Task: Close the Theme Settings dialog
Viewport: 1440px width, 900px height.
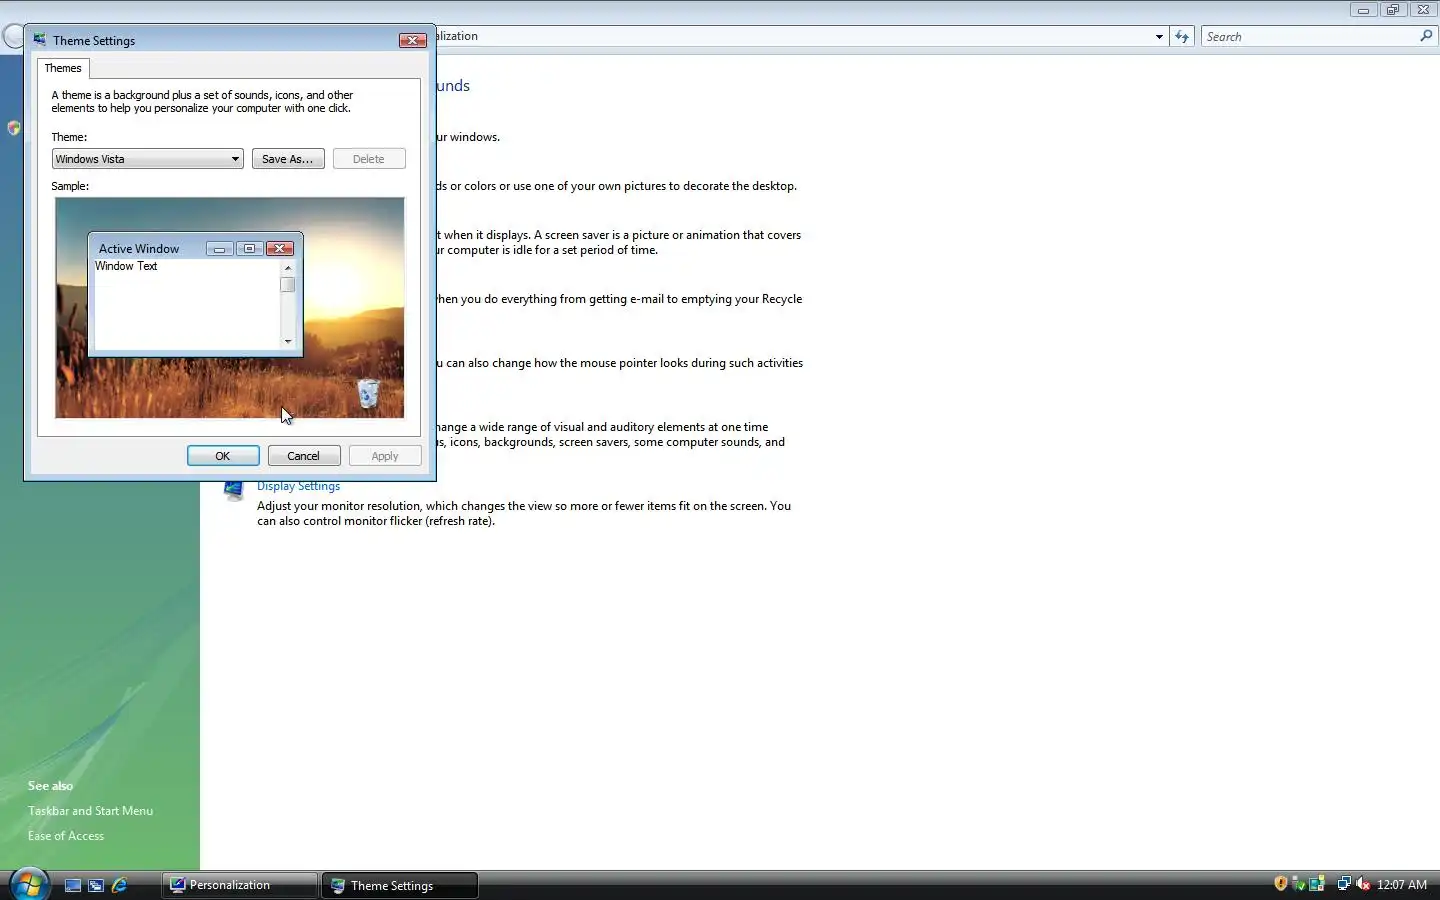Action: (412, 40)
